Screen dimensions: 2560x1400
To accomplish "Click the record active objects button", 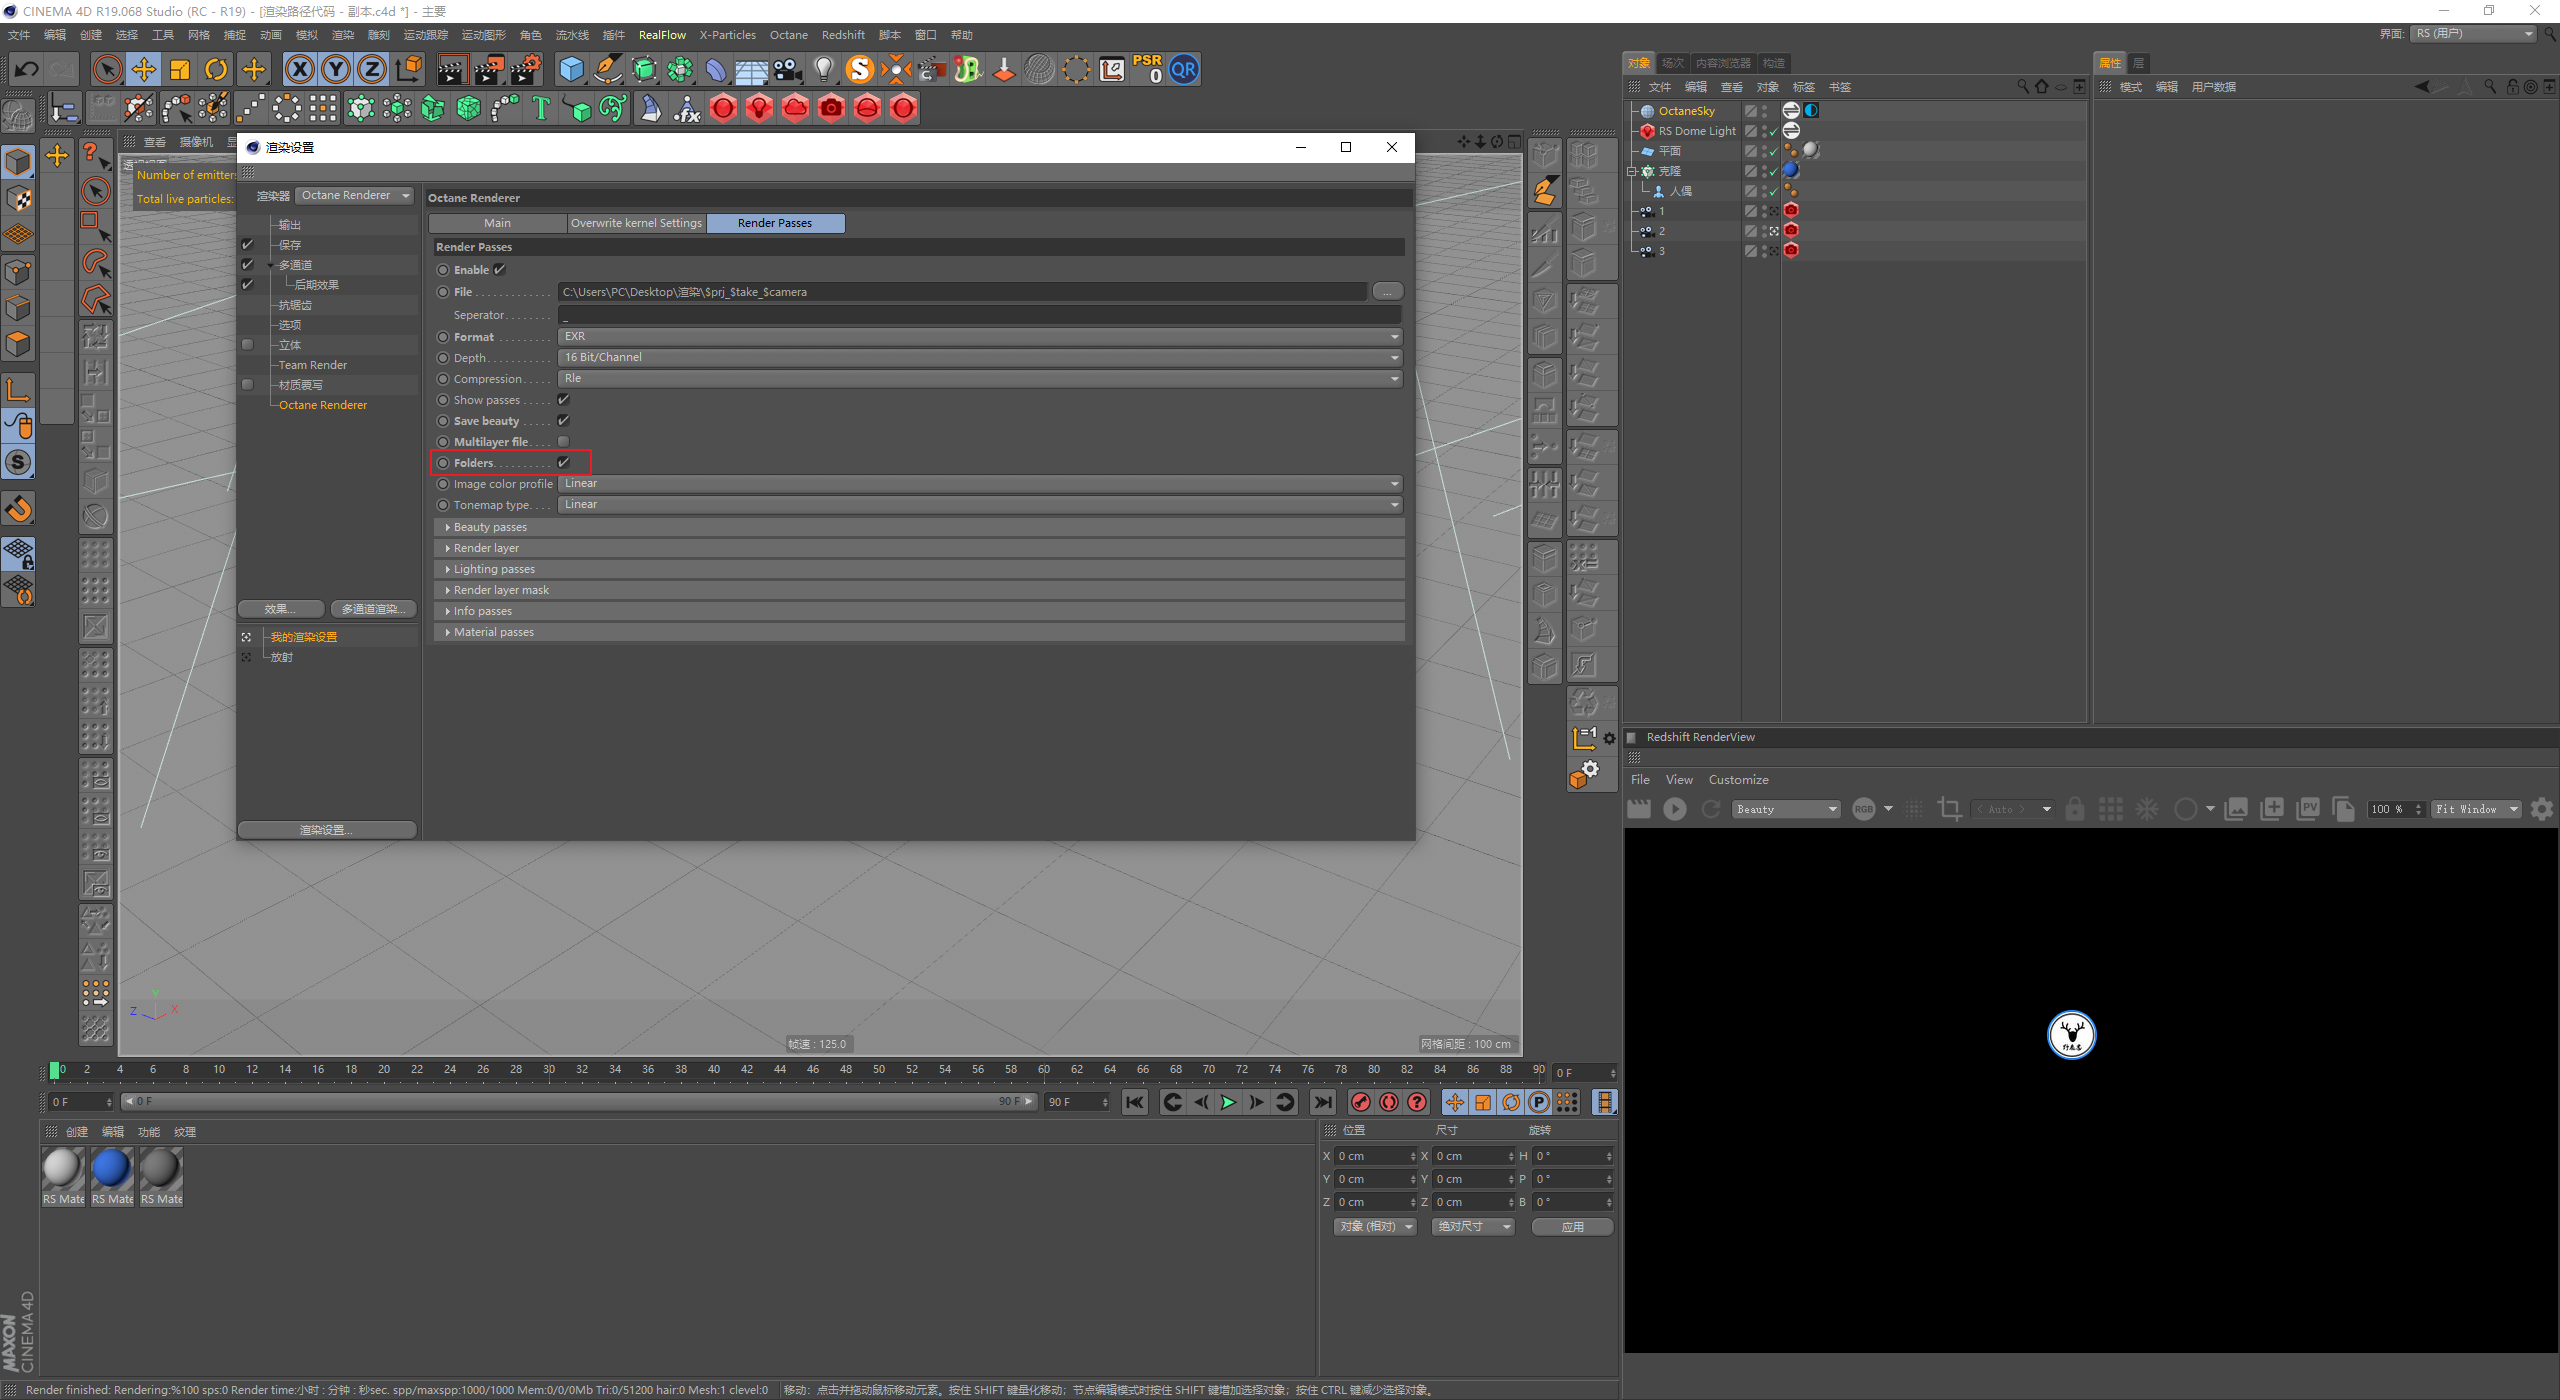I will point(1361,1102).
